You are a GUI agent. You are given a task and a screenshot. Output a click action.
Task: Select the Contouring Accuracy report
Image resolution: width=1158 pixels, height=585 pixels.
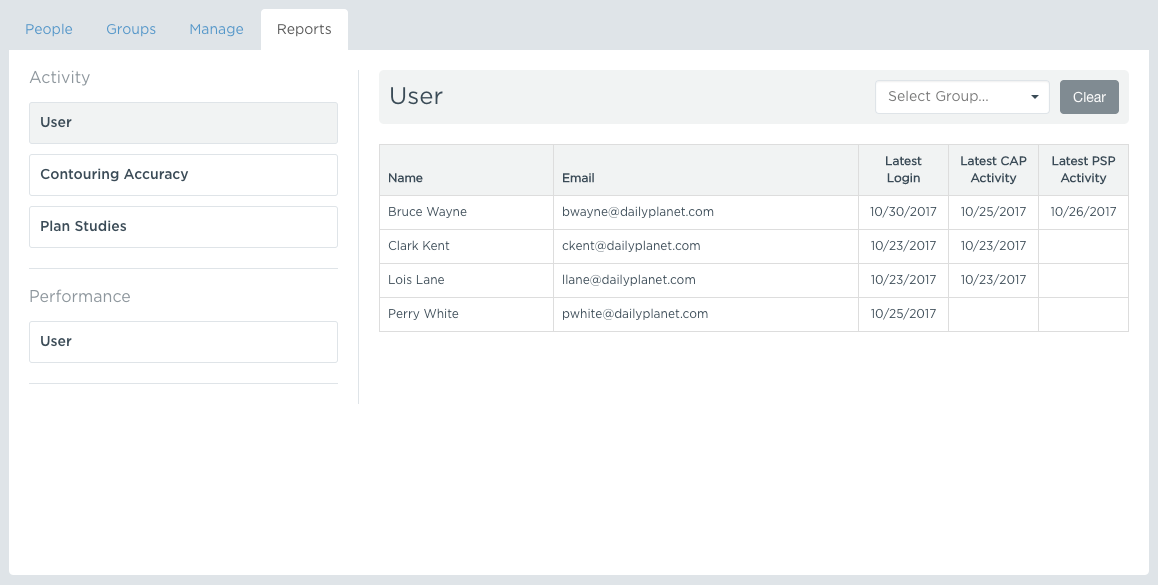(183, 174)
